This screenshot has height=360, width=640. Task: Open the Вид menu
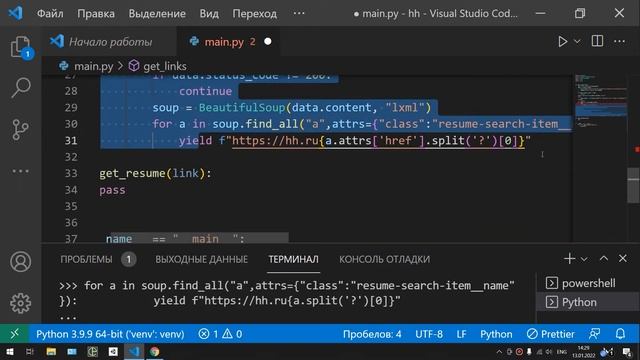click(209, 13)
